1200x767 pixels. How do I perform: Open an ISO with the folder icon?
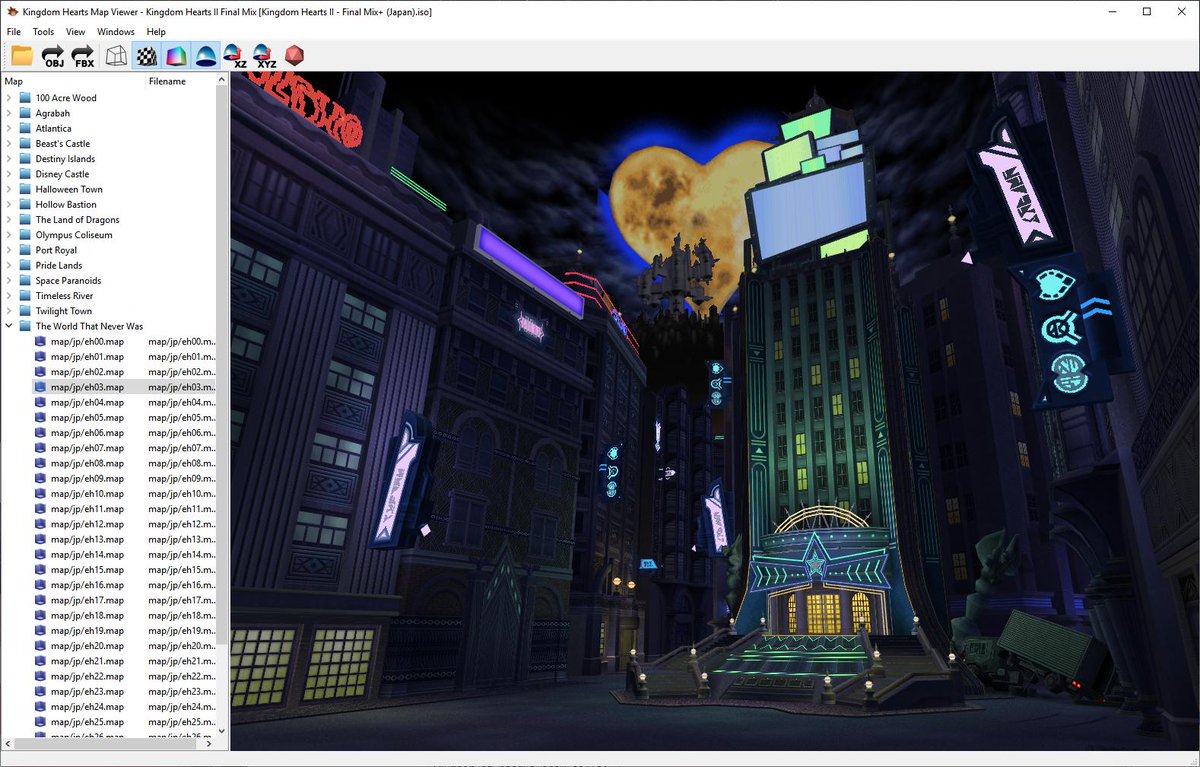tap(22, 56)
